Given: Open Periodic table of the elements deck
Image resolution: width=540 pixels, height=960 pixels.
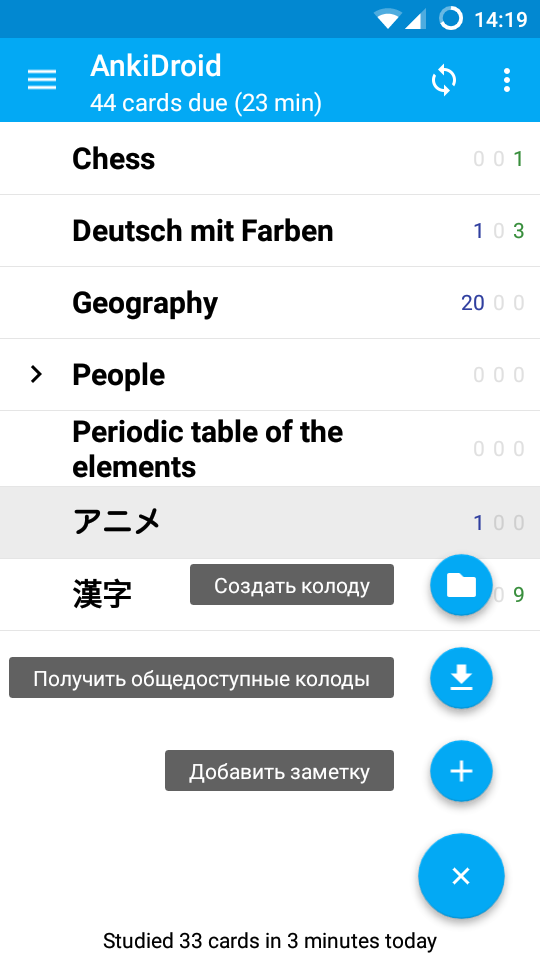Looking at the screenshot, I should tap(270, 449).
